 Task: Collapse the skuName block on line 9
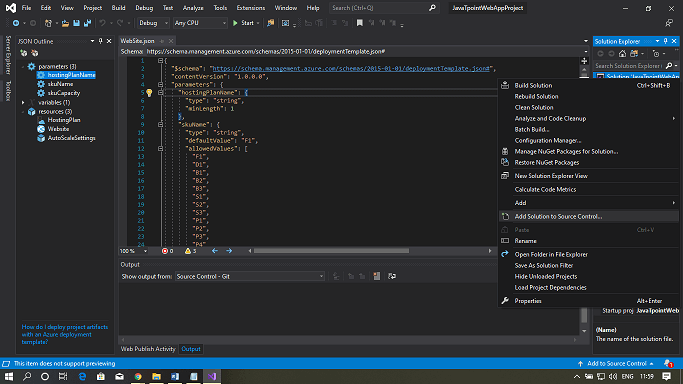[x=160, y=125]
